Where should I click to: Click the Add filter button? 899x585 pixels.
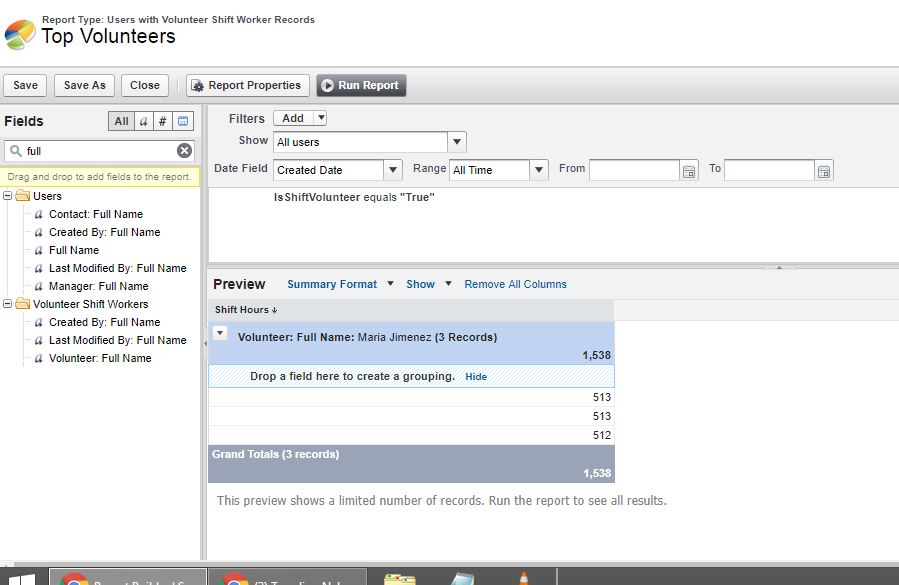pos(293,118)
